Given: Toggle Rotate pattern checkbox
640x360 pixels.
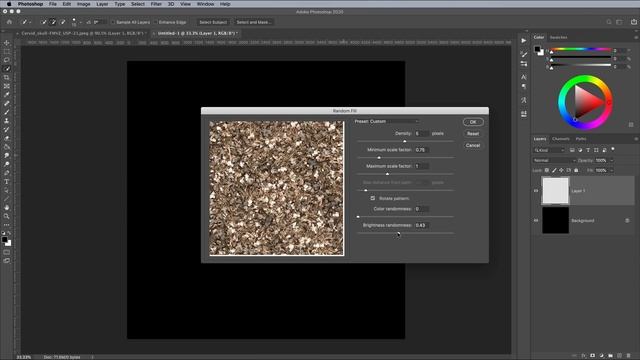Looking at the screenshot, I should (x=373, y=198).
